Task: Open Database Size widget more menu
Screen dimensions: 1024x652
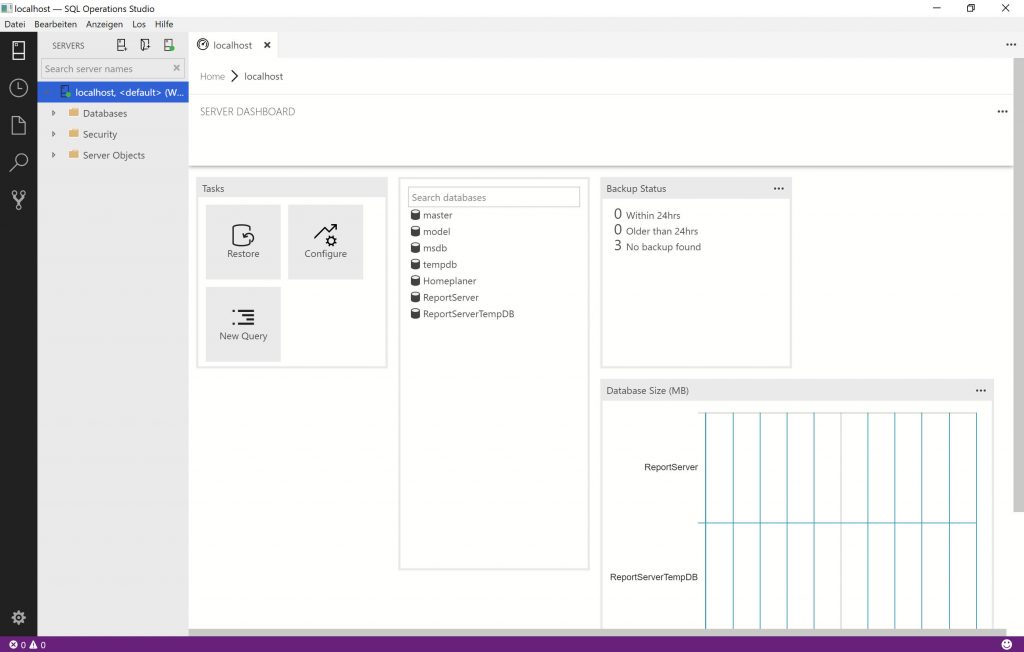Action: (981, 390)
